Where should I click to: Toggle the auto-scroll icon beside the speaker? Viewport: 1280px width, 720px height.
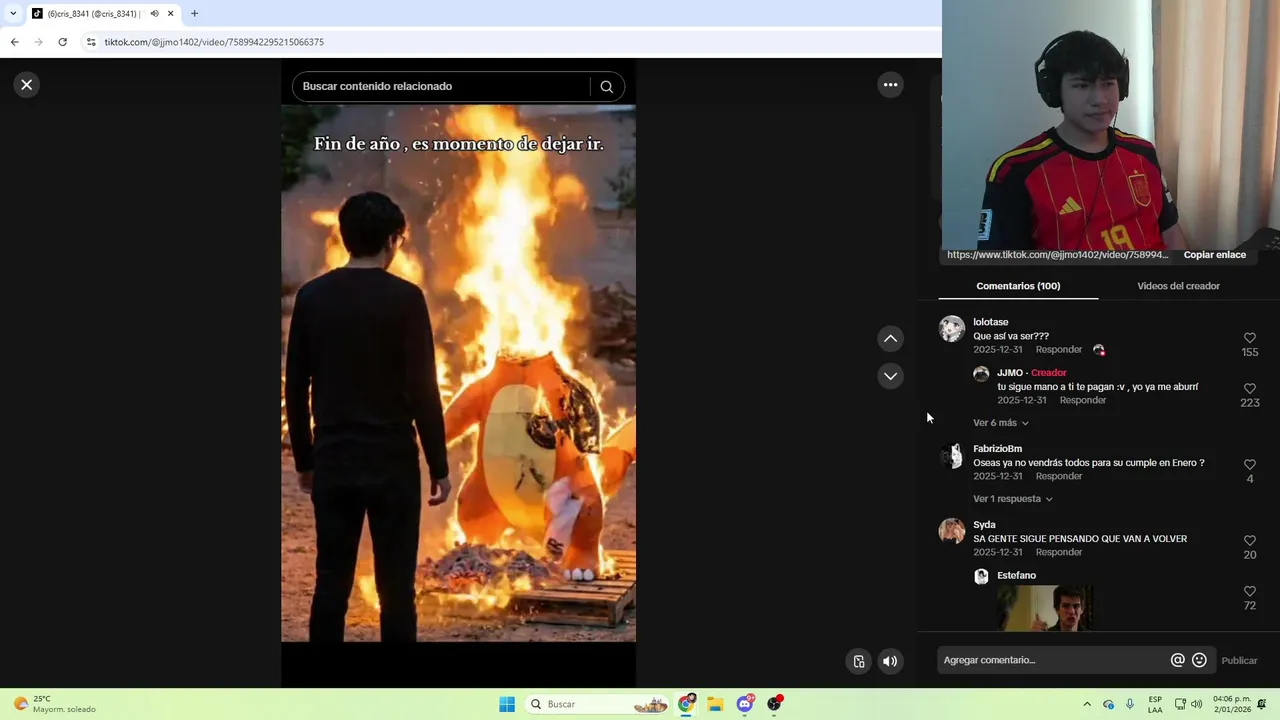(x=859, y=661)
